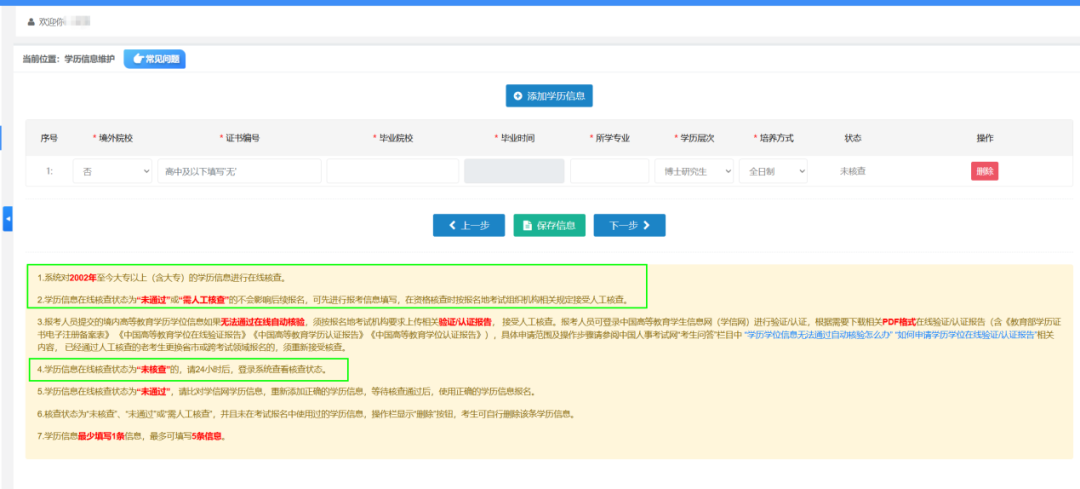Screen dimensions: 1080x489
Task: Click note 7 about 最多可填写5条信息
Action: click(132, 436)
